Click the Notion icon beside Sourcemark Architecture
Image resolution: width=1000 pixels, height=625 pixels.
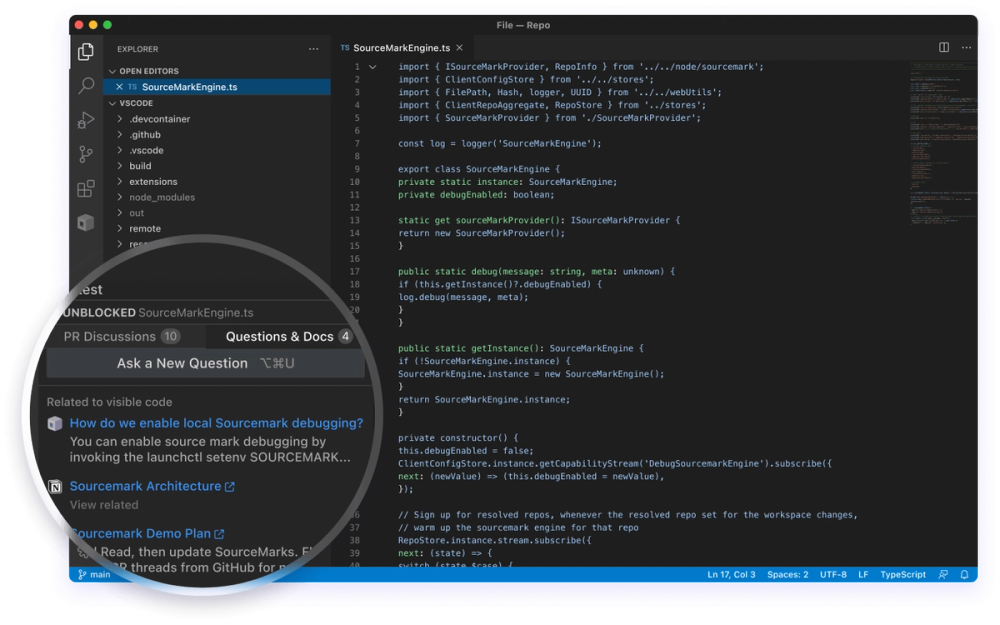[x=55, y=487]
